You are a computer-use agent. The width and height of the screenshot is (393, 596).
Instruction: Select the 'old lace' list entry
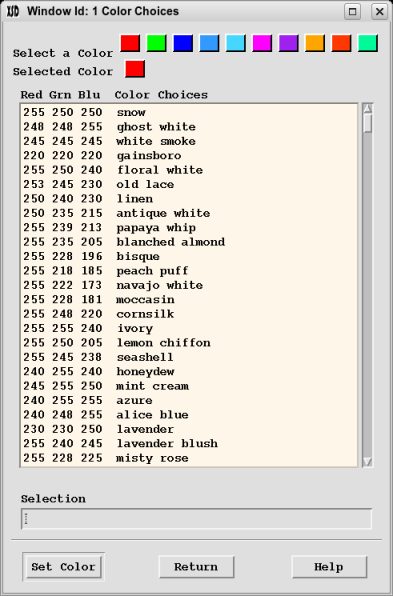point(189,185)
